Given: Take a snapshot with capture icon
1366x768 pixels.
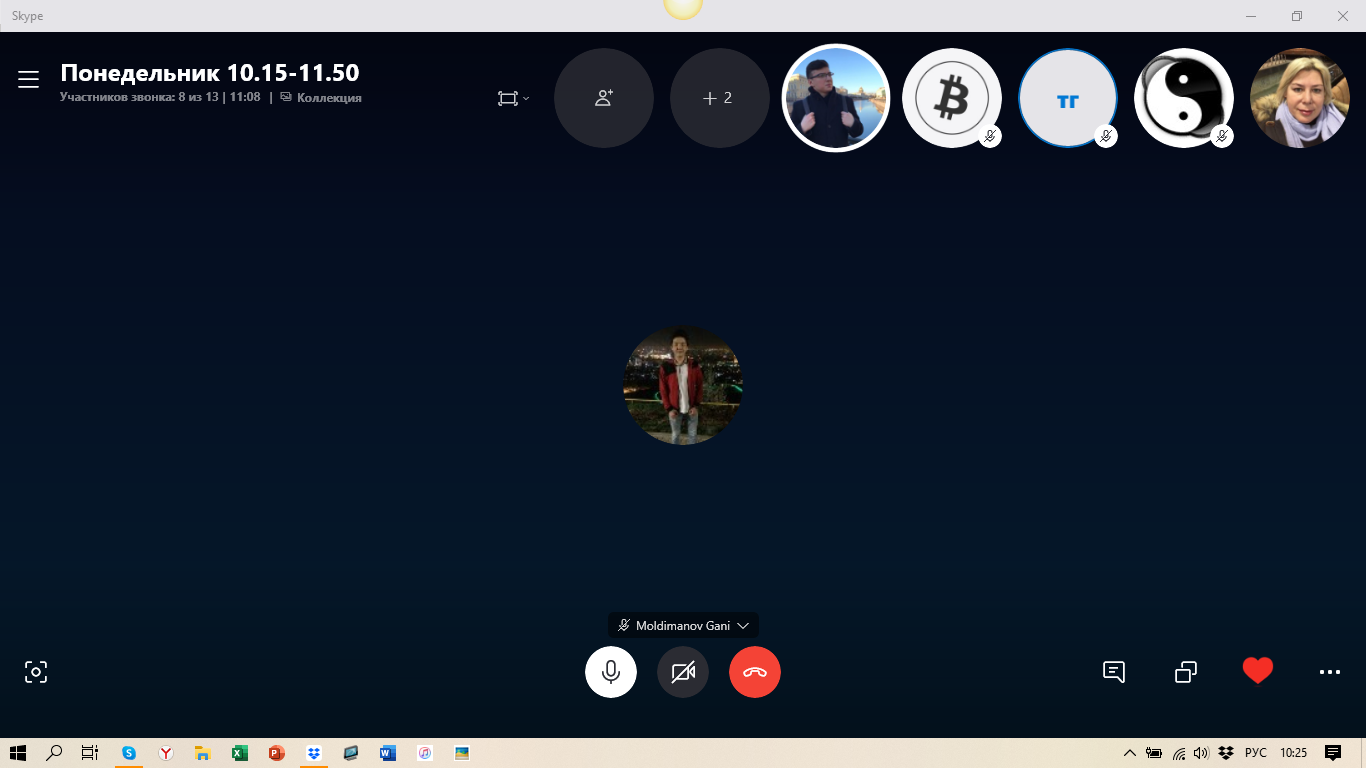Looking at the screenshot, I should pyautogui.click(x=36, y=672).
